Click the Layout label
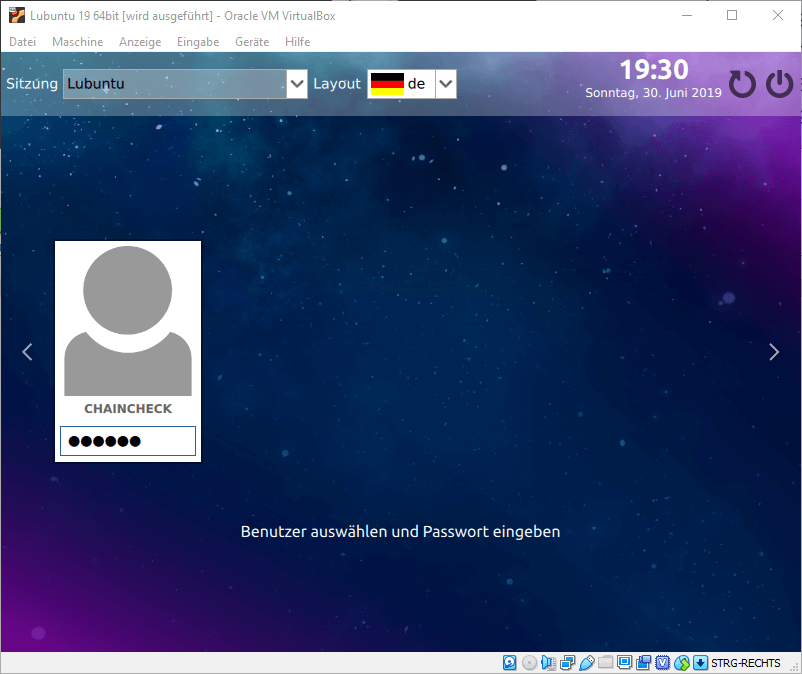The width and height of the screenshot is (802, 674). [337, 83]
